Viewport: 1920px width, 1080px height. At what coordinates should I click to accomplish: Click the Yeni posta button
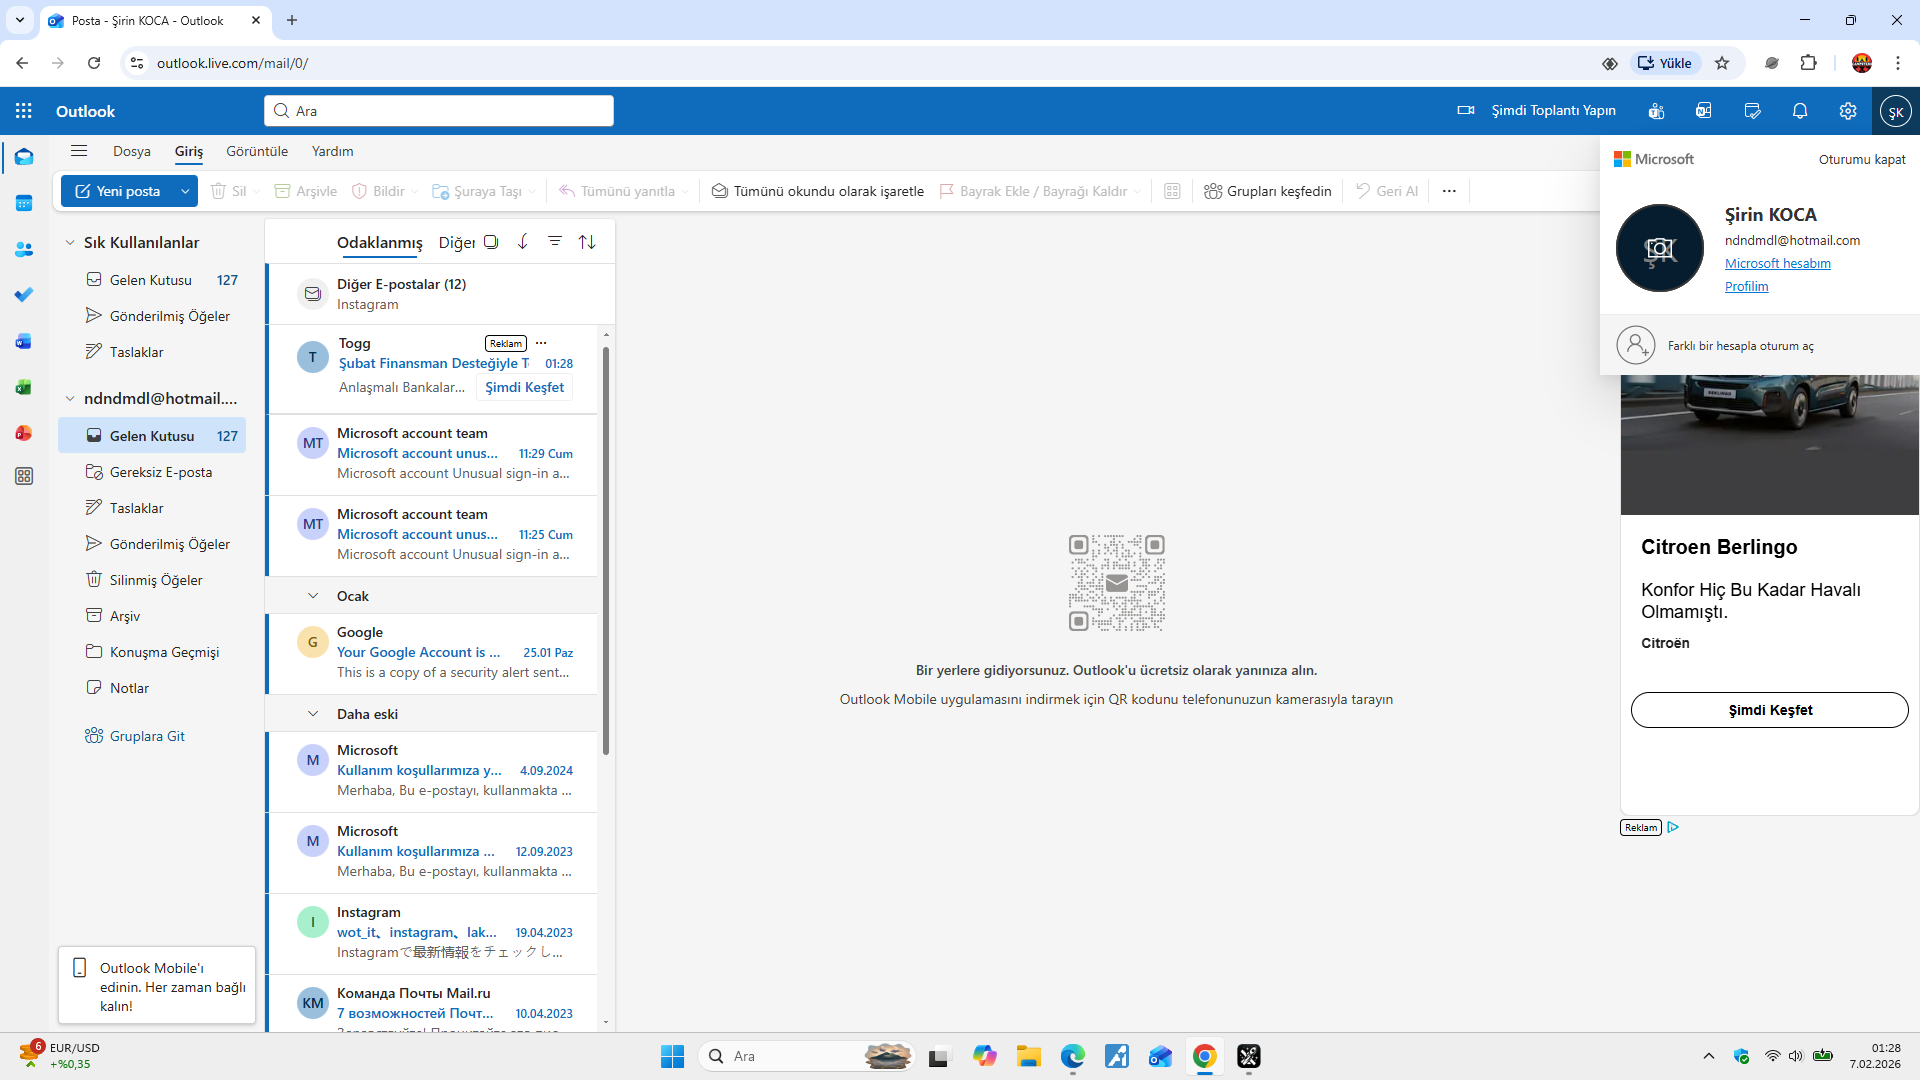click(x=118, y=191)
